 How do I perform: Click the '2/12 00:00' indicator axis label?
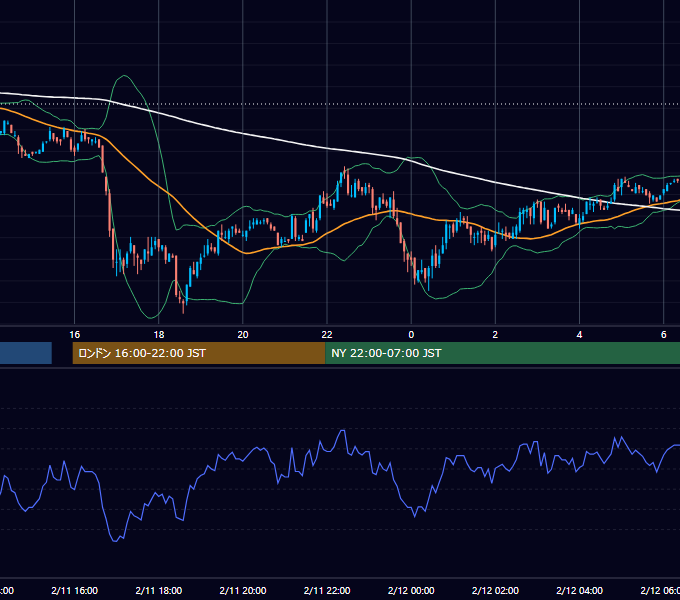pyautogui.click(x=411, y=590)
